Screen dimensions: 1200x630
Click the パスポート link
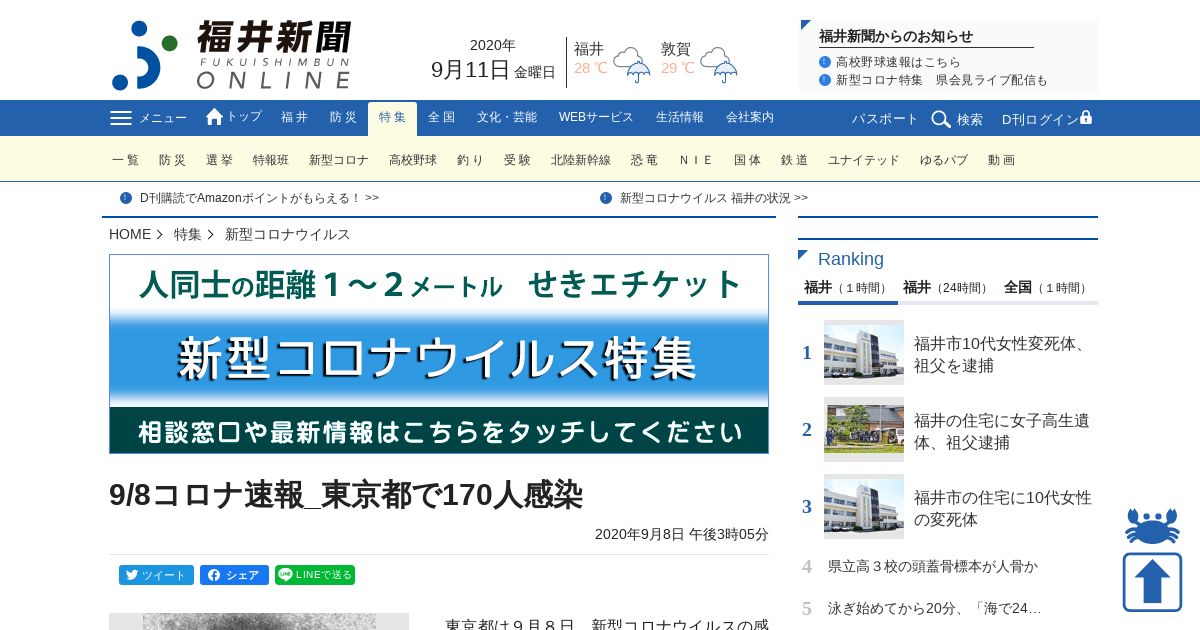(885, 119)
